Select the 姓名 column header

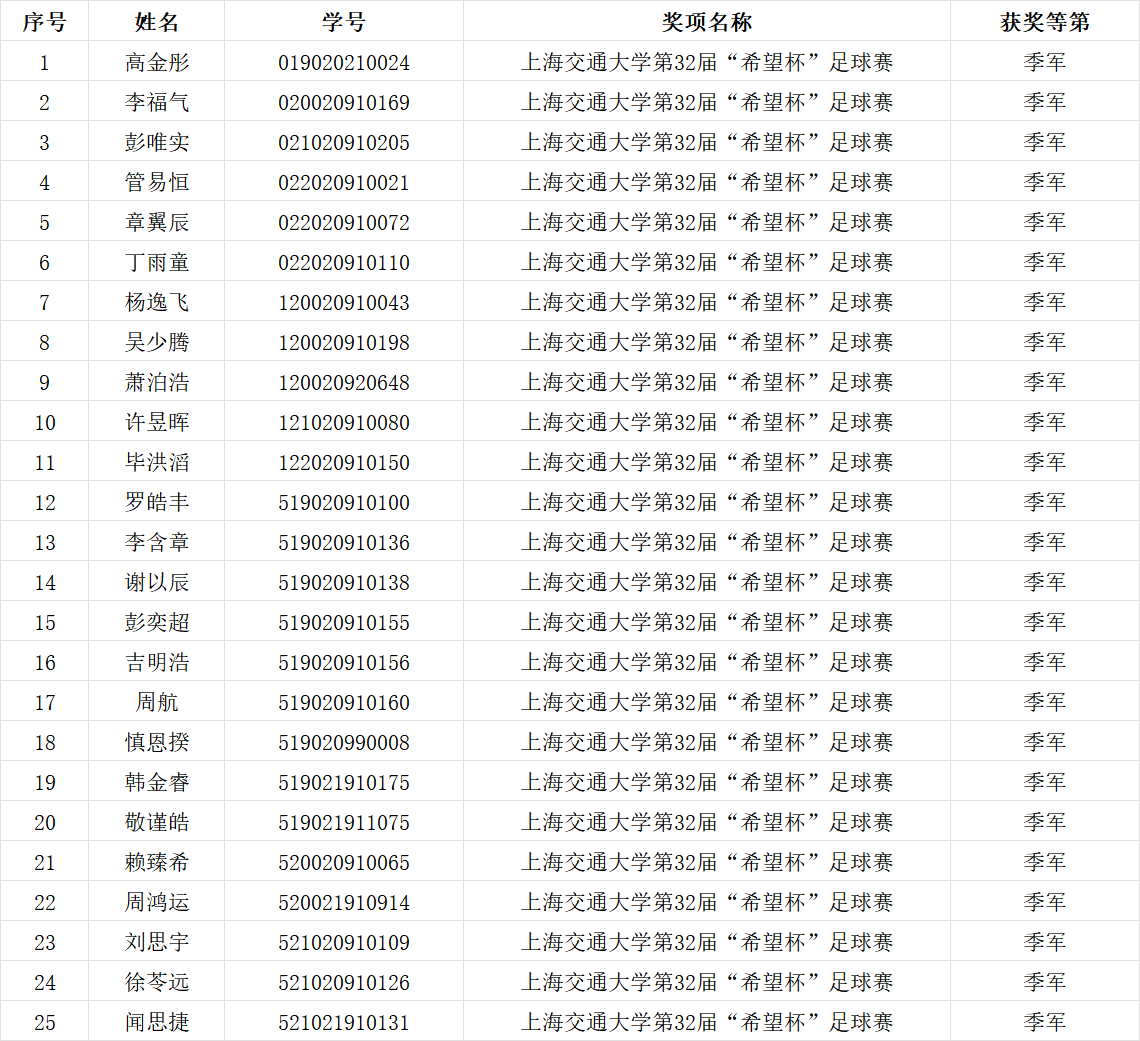point(156,22)
